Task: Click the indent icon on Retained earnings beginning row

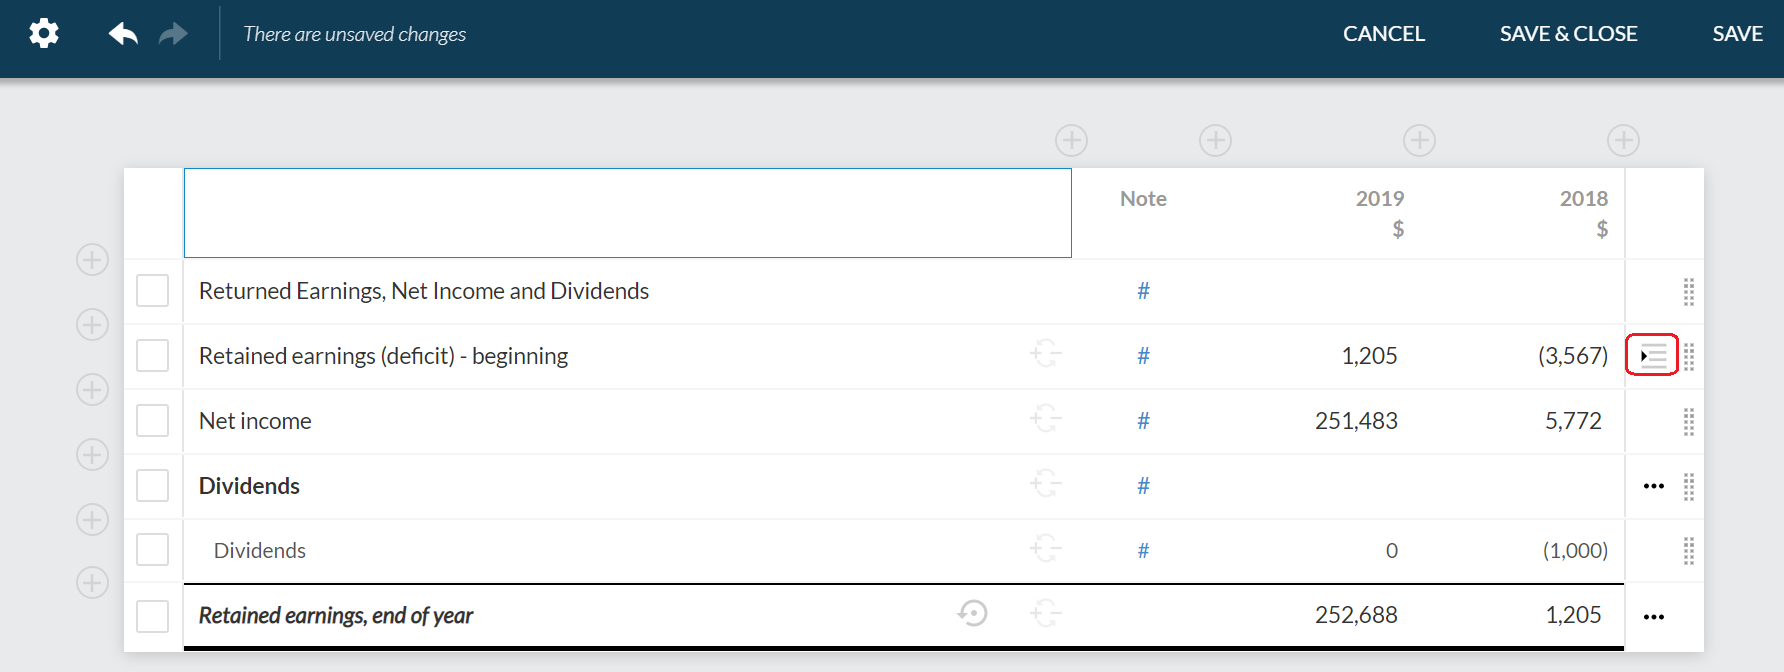Action: (x=1652, y=356)
